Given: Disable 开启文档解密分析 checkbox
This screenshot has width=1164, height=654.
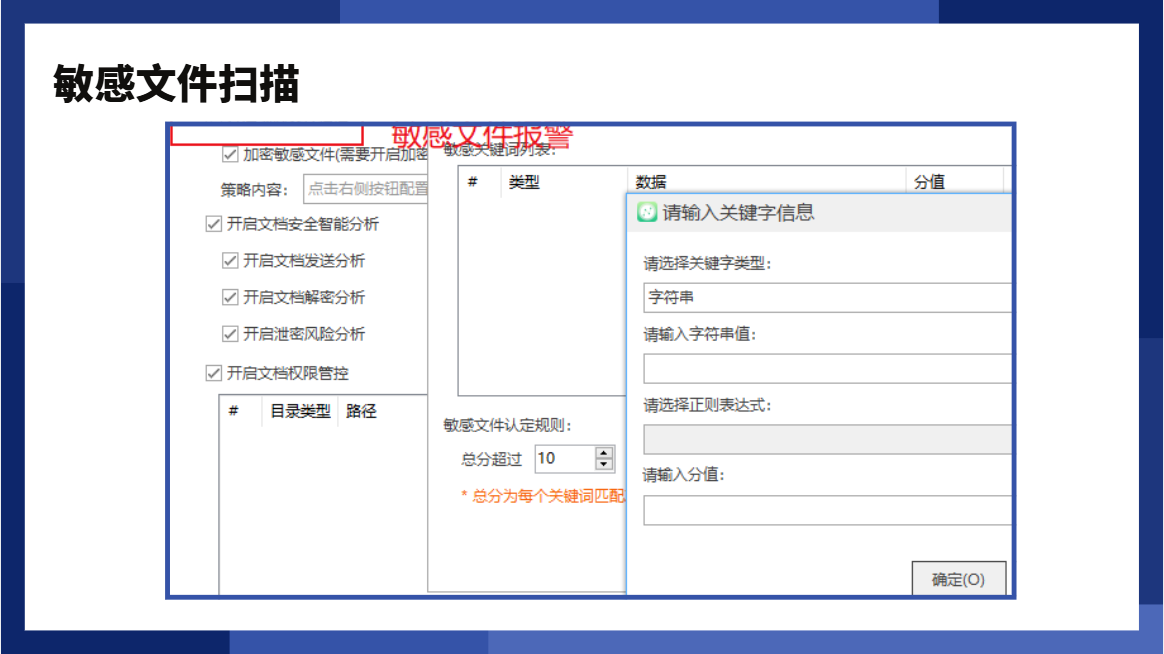Looking at the screenshot, I should tap(229, 297).
